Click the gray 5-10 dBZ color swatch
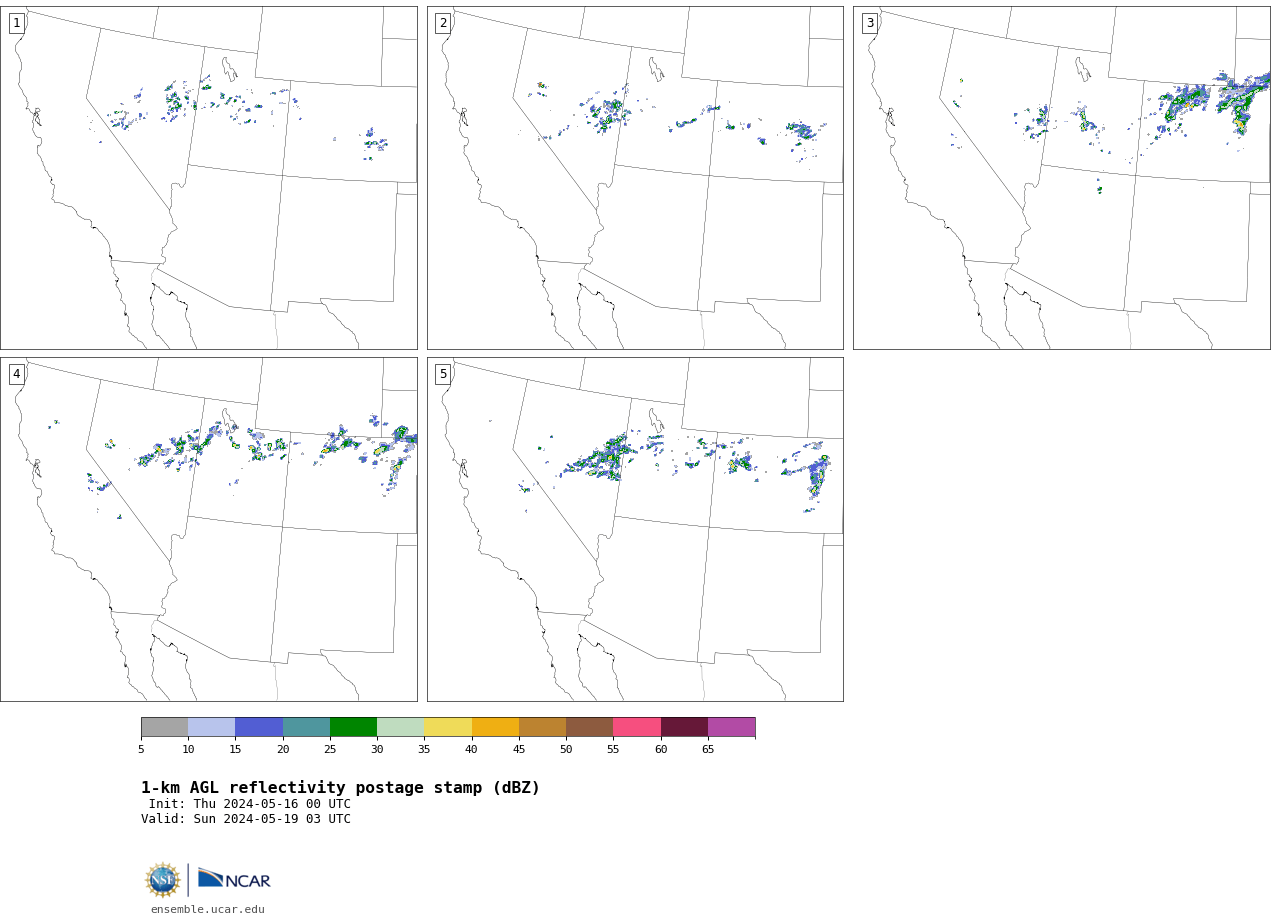The height and width of the screenshot is (920, 1280). point(164,727)
